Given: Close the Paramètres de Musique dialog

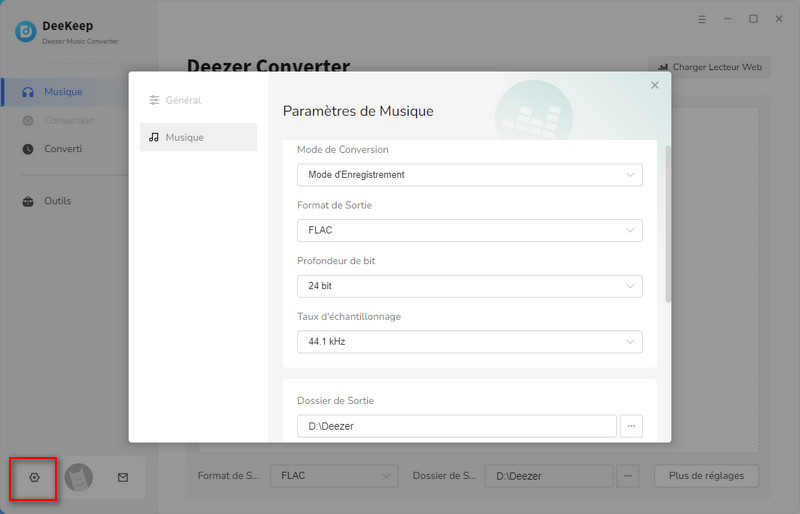Looking at the screenshot, I should (x=655, y=85).
